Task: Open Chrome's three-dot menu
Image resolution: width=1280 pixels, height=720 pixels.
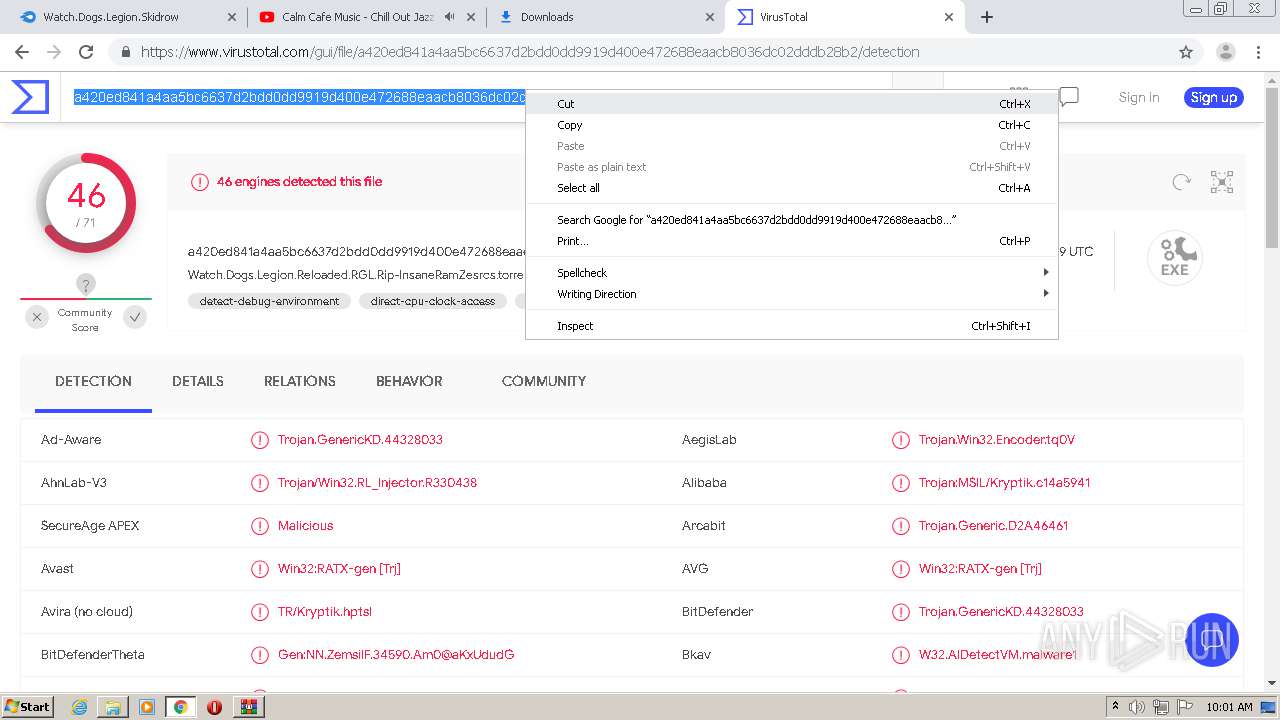Action: coord(1258,52)
